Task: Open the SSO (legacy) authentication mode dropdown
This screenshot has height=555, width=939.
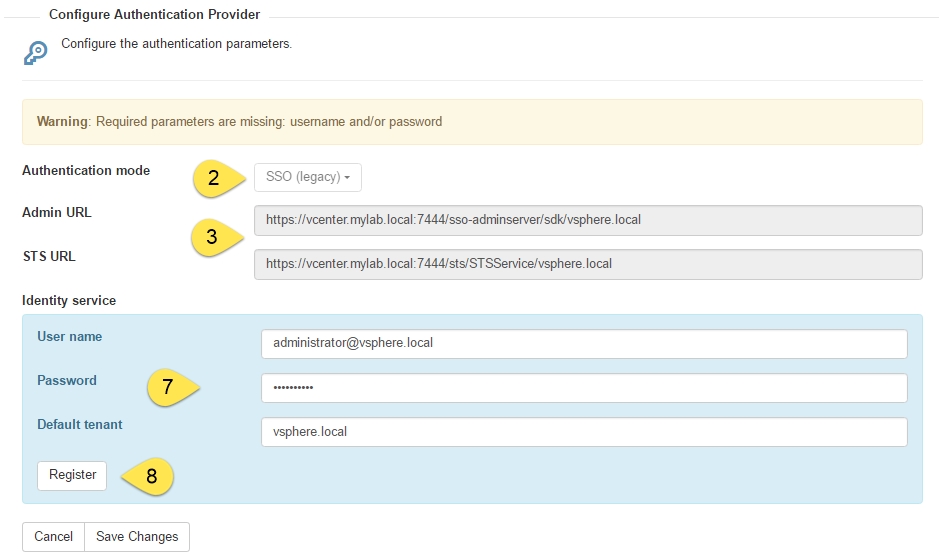Action: (x=308, y=177)
